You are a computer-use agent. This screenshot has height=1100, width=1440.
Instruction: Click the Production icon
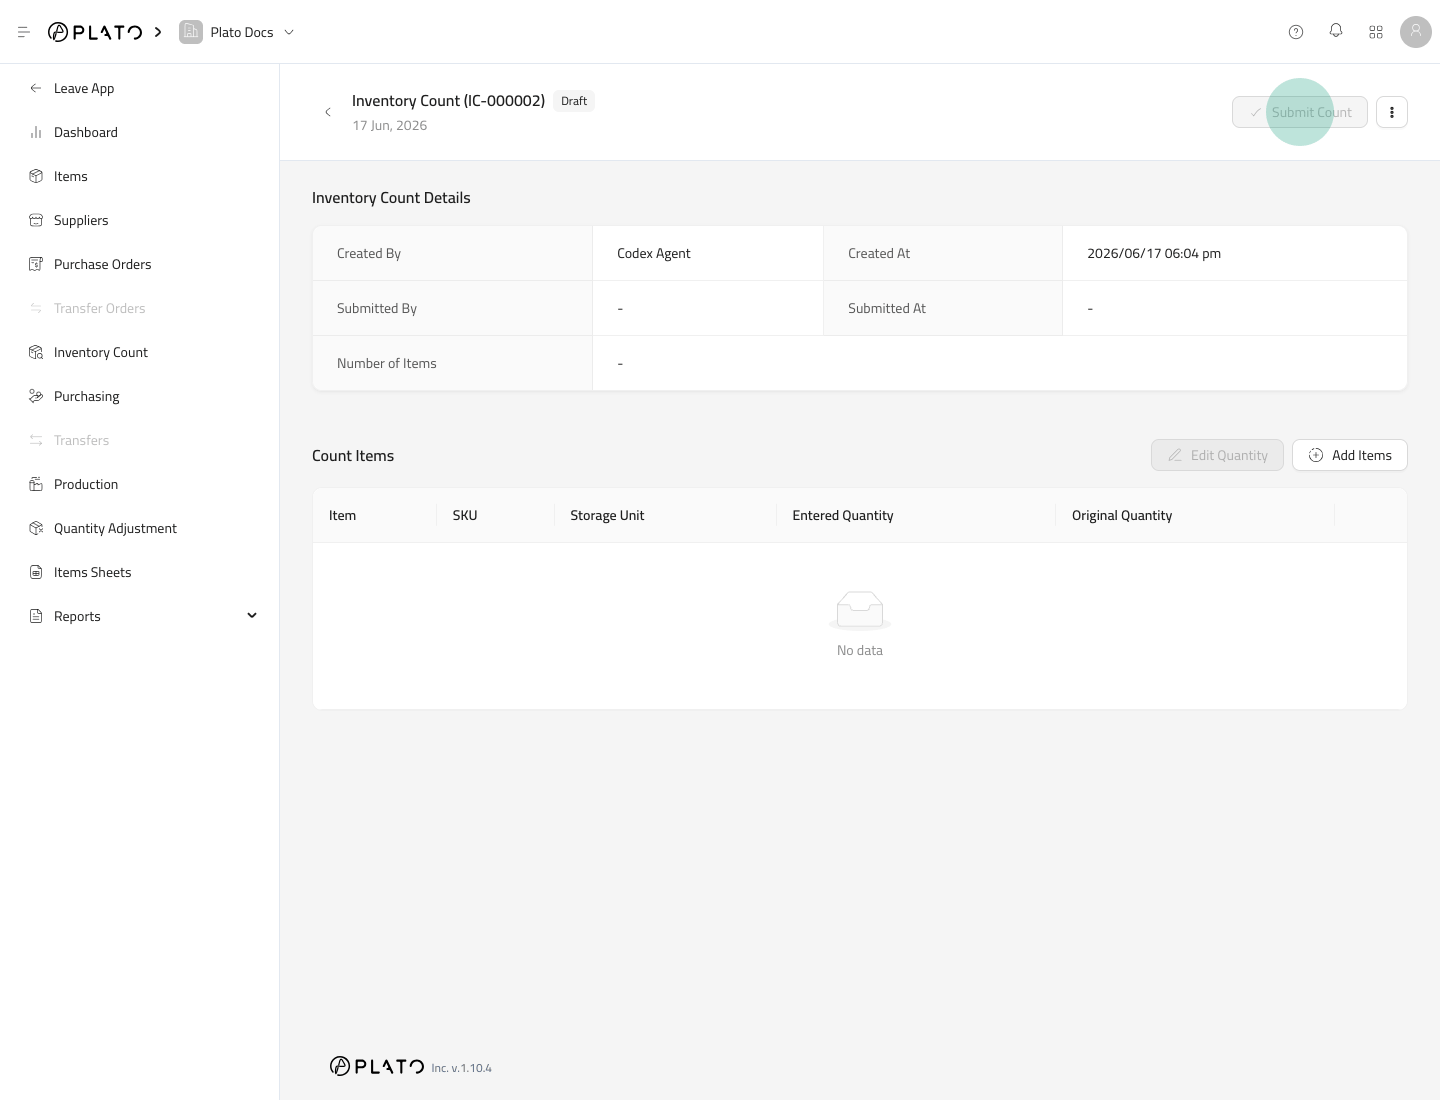36,484
